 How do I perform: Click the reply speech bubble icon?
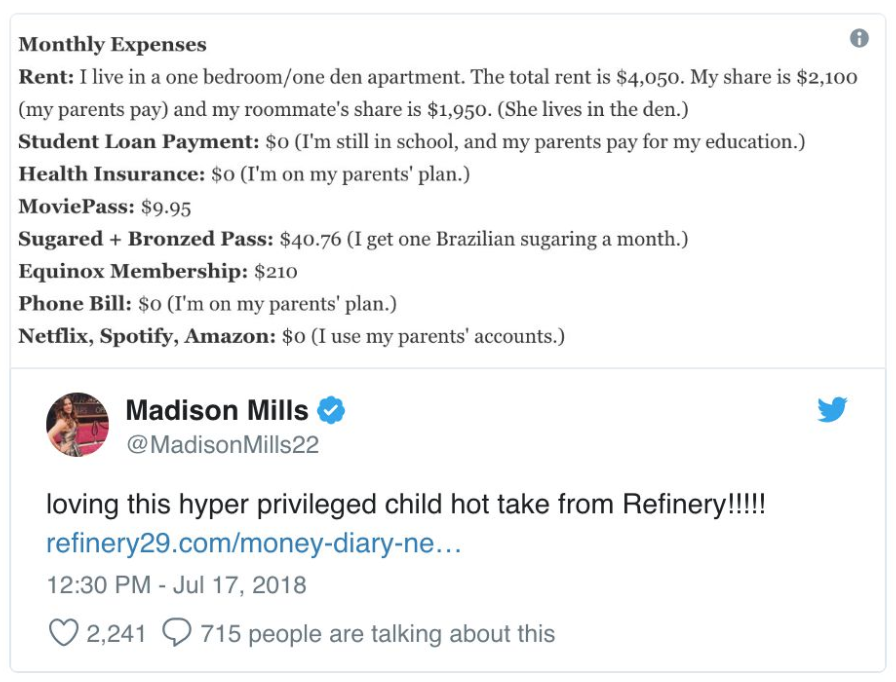click(x=177, y=633)
